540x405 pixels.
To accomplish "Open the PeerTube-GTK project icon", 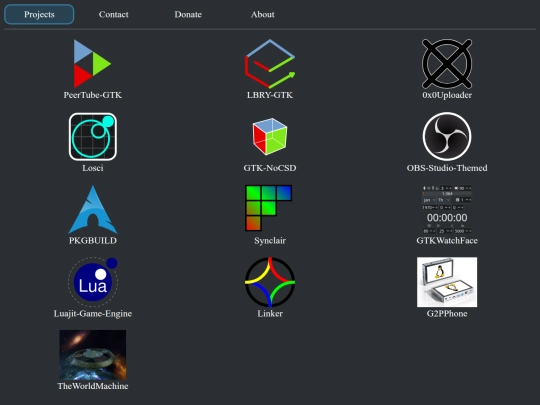I will 92,64.
